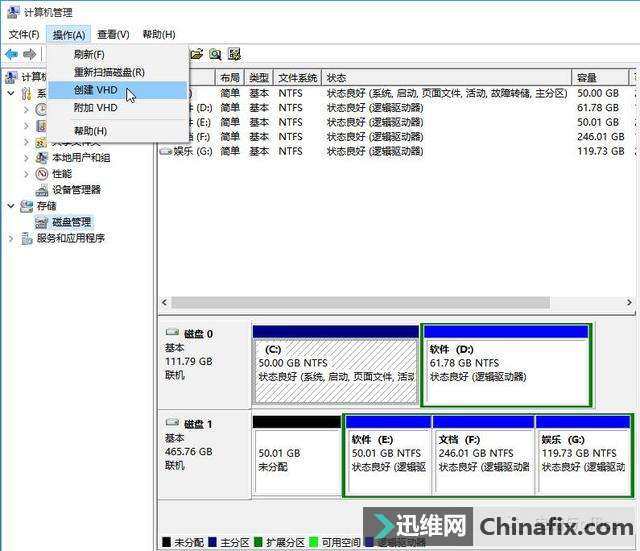Collapse the 存储 tree node
The height and width of the screenshot is (551, 640).
click(11, 206)
